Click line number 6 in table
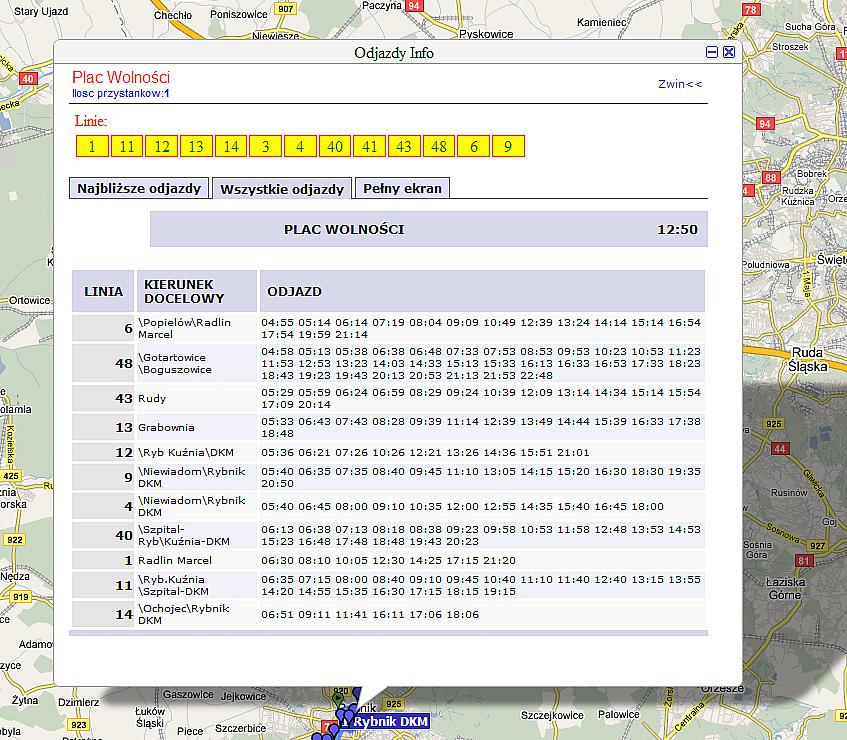The image size is (847, 740). tap(128, 328)
